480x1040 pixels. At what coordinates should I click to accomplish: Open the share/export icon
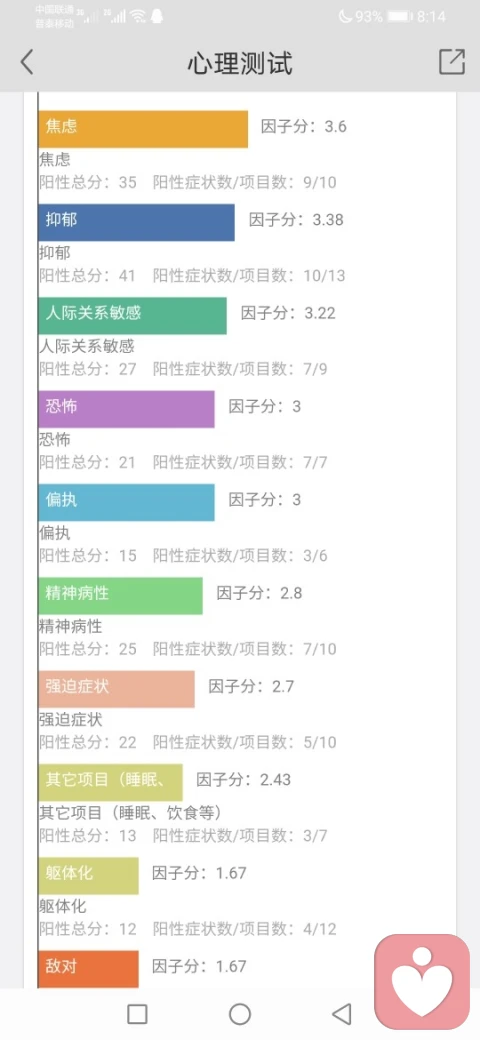[452, 62]
